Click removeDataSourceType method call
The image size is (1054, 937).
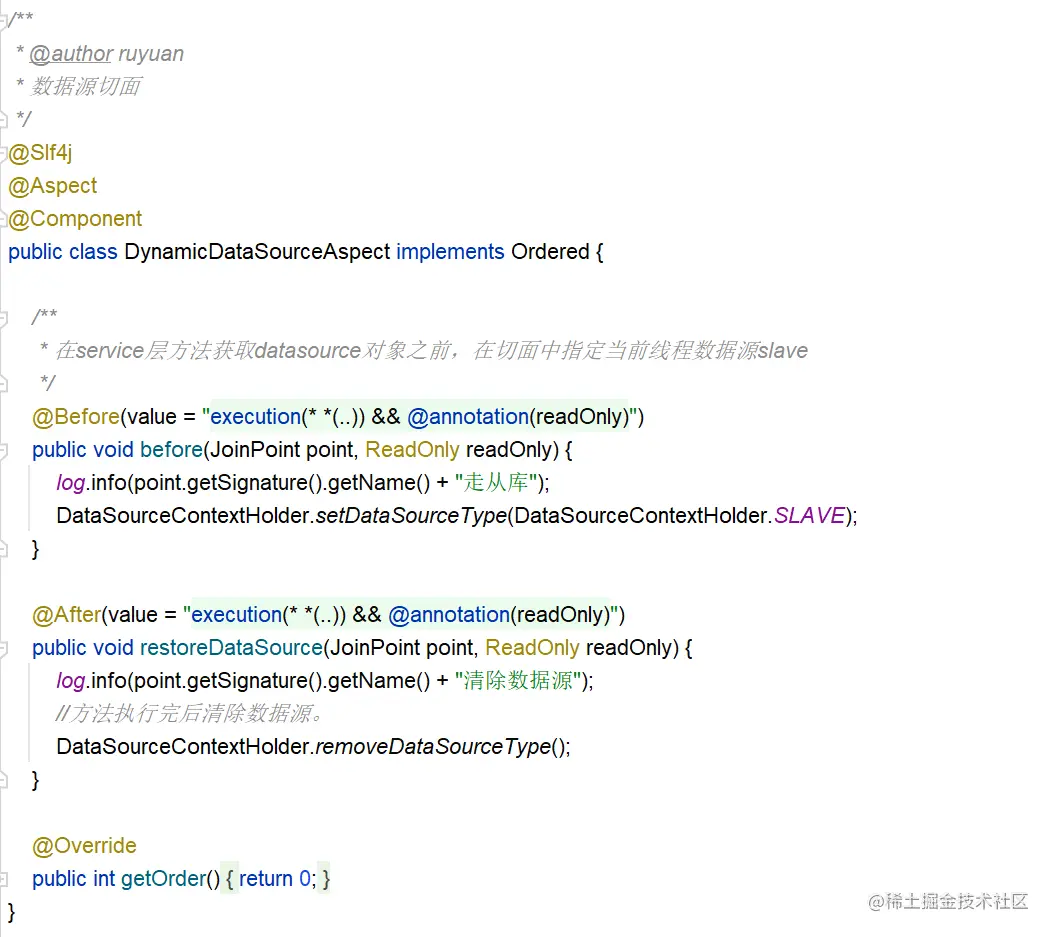click(433, 747)
